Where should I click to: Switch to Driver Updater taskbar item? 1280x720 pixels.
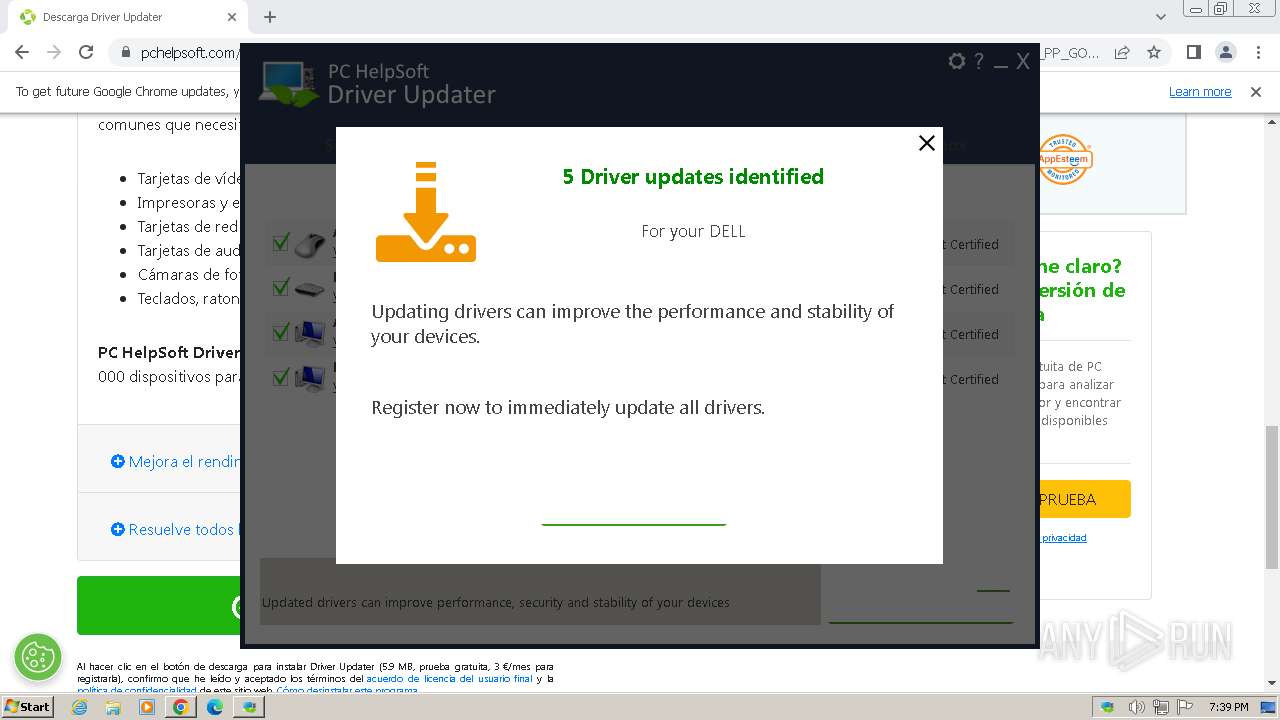pyautogui.click(x=249, y=707)
